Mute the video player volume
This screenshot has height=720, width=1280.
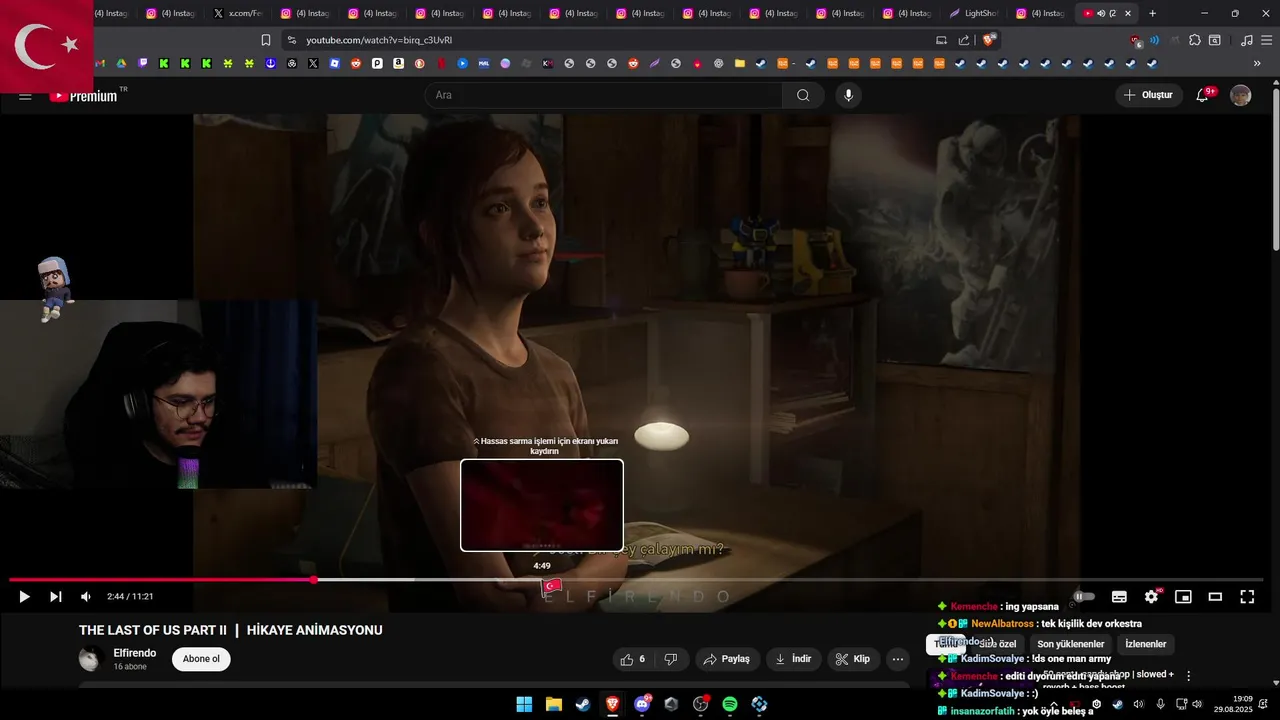[86, 597]
